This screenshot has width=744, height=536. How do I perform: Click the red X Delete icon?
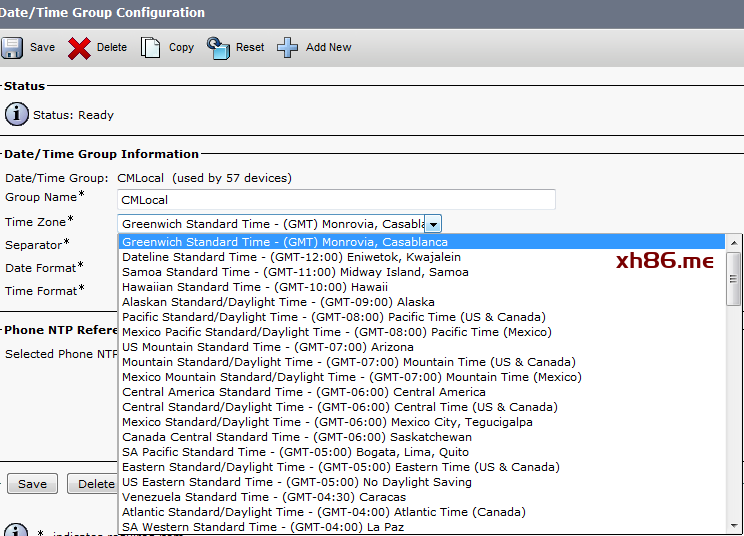click(80, 47)
